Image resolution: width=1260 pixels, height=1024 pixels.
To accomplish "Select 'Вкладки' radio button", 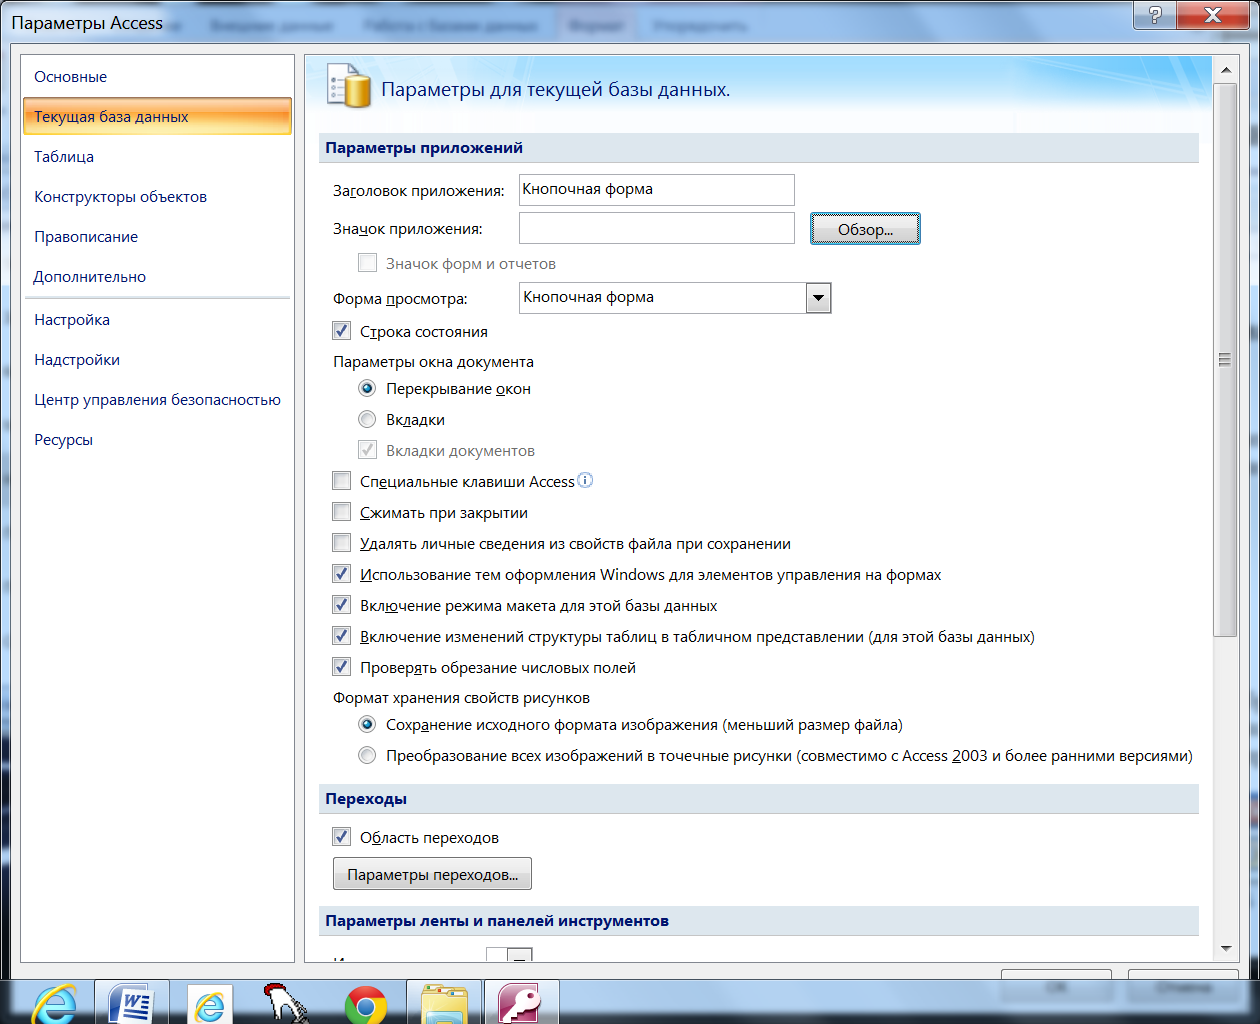I will point(367,419).
